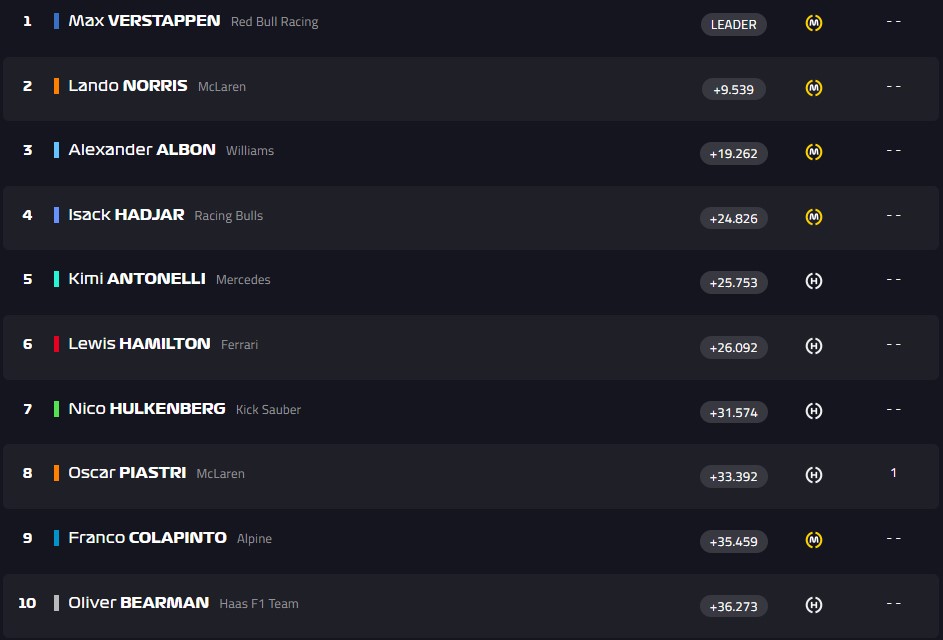The width and height of the screenshot is (943, 640).
Task: Open Lewis Hamilton's driver name
Action: click(x=139, y=344)
